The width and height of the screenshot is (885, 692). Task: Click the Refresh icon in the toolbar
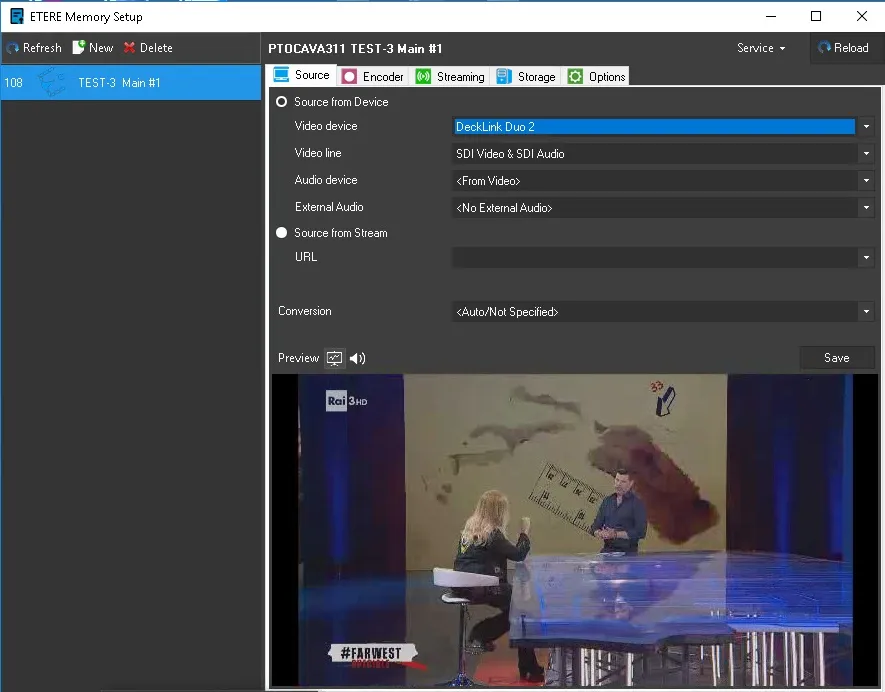(13, 48)
